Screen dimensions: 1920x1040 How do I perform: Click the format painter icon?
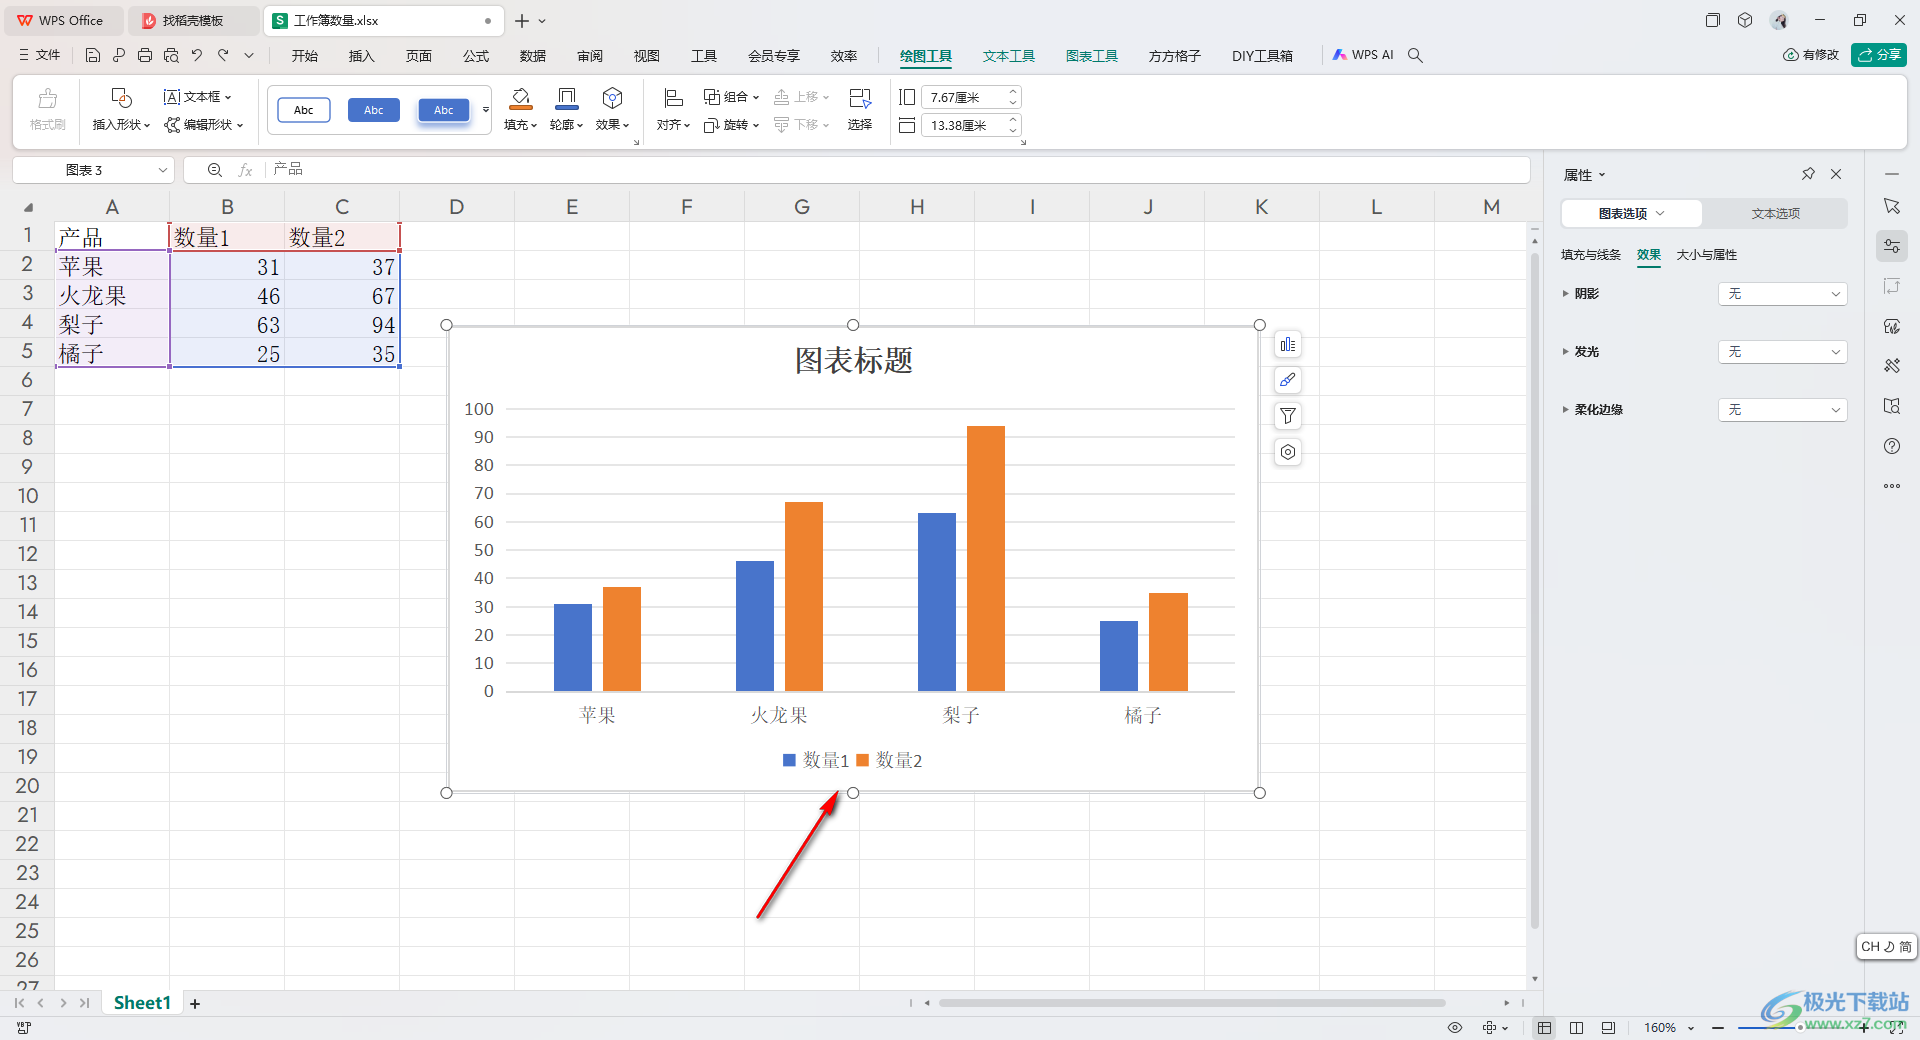pos(47,109)
